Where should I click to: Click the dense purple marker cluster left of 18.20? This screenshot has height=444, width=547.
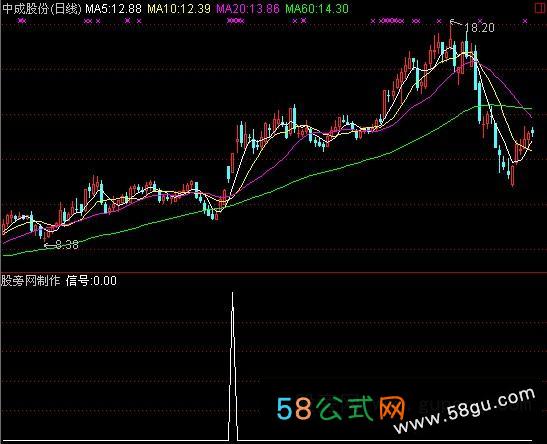pyautogui.click(x=391, y=21)
